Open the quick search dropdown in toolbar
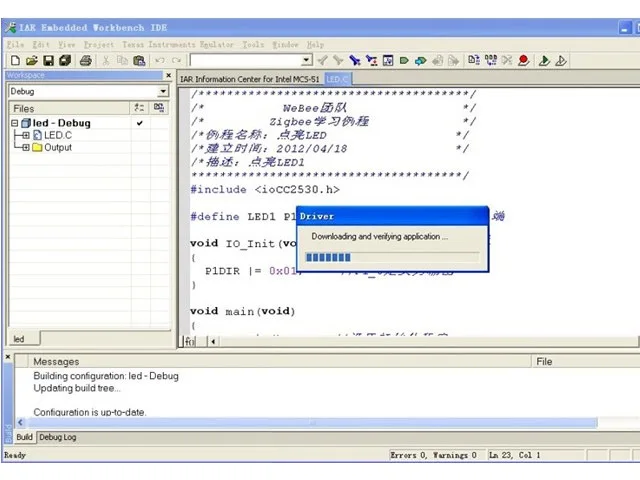This screenshot has height=480, width=640. (306, 61)
